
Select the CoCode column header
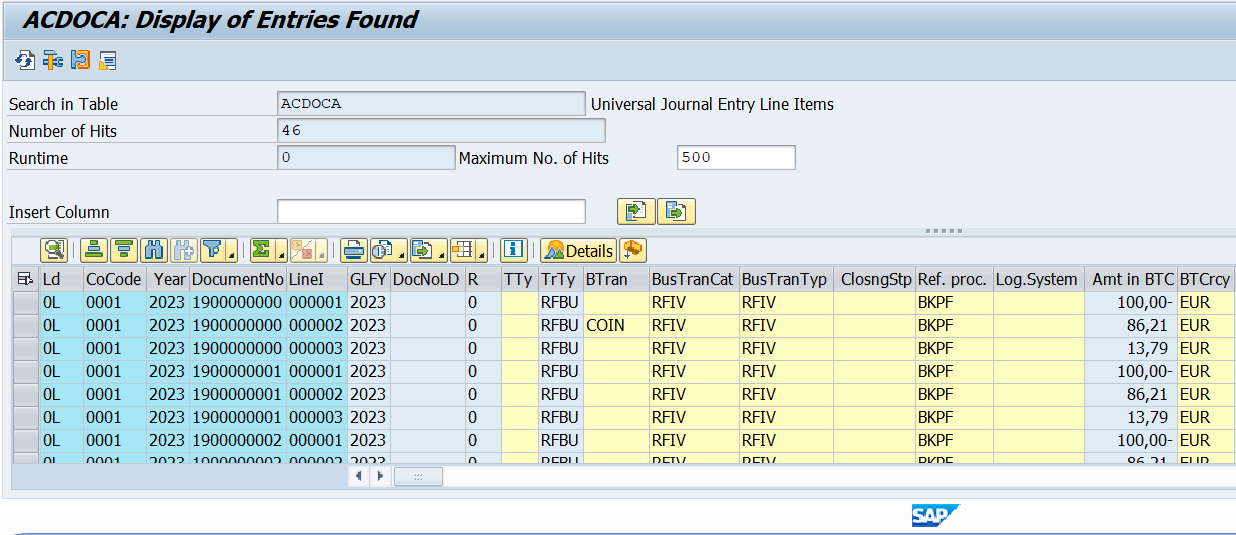[x=114, y=279]
